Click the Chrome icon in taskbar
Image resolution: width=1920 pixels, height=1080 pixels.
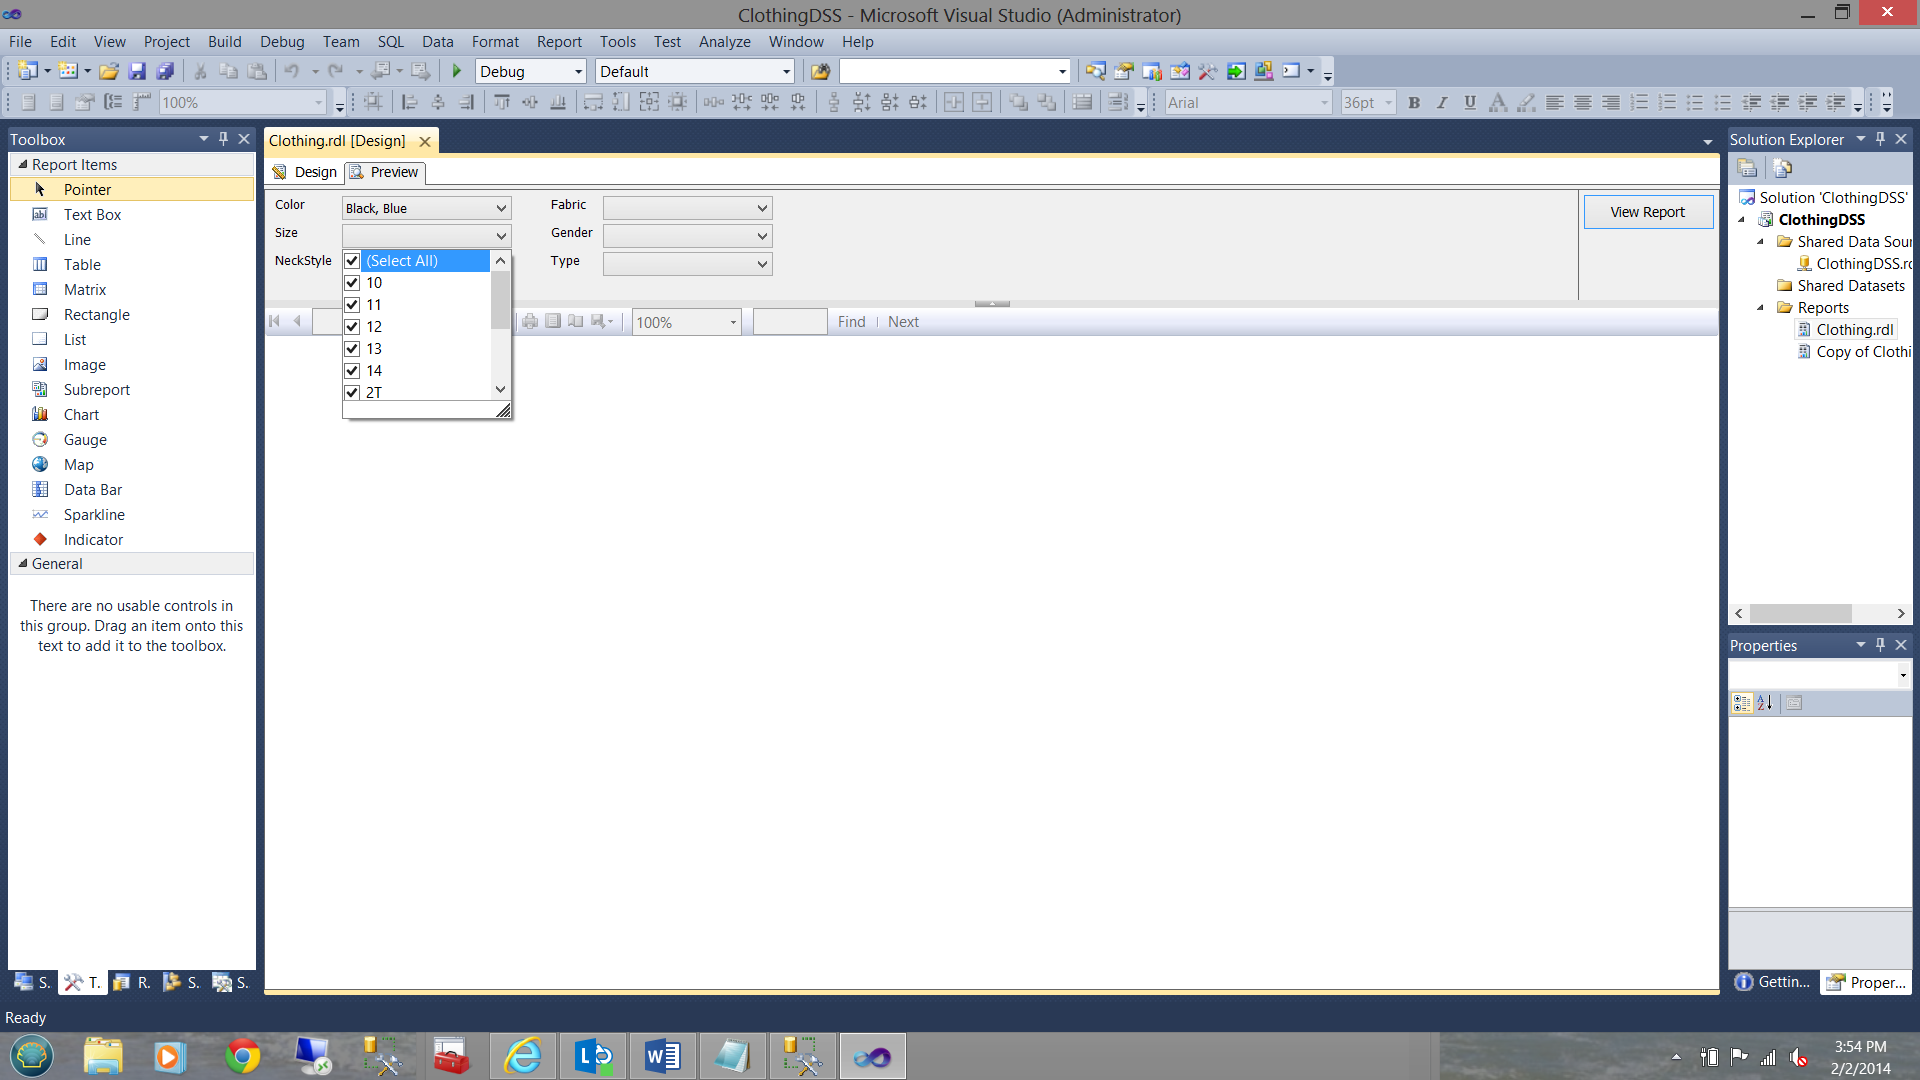(242, 1056)
